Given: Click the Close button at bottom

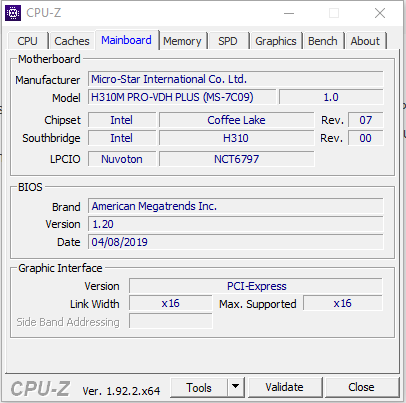Looking at the screenshot, I should [362, 387].
